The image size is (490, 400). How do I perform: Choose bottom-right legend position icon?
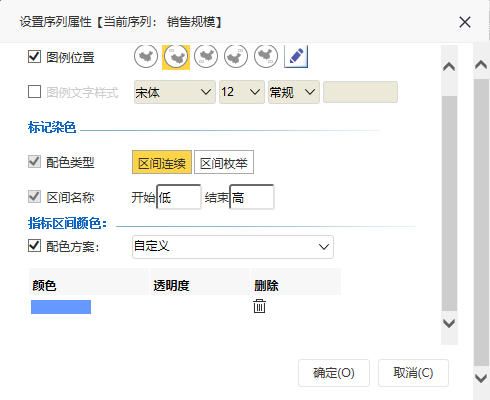[266, 57]
